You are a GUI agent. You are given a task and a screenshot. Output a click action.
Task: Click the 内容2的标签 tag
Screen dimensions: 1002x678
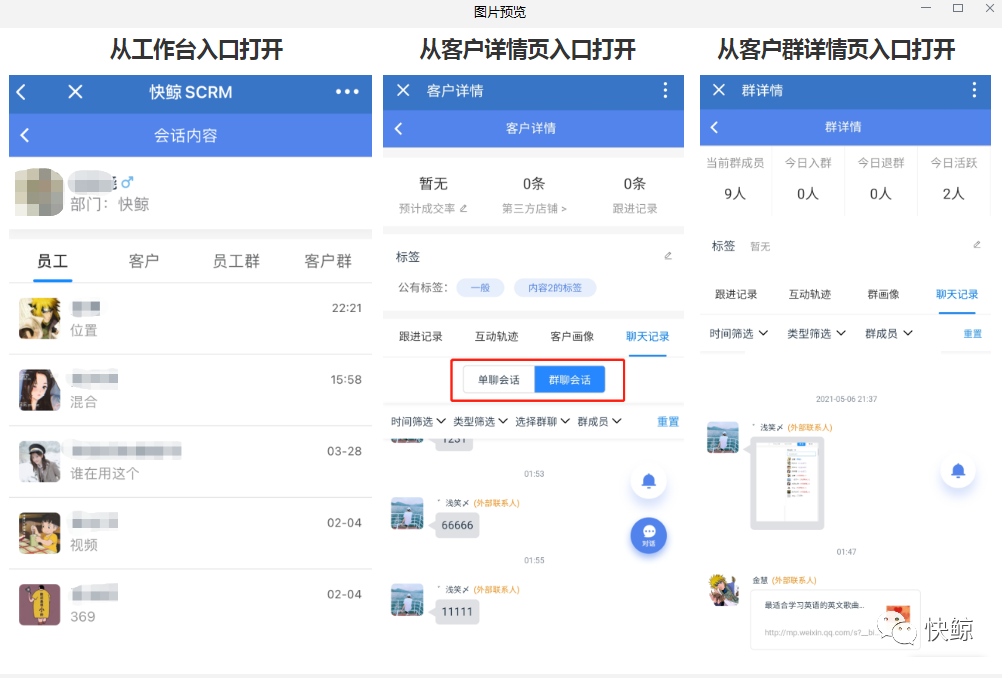[x=555, y=288]
